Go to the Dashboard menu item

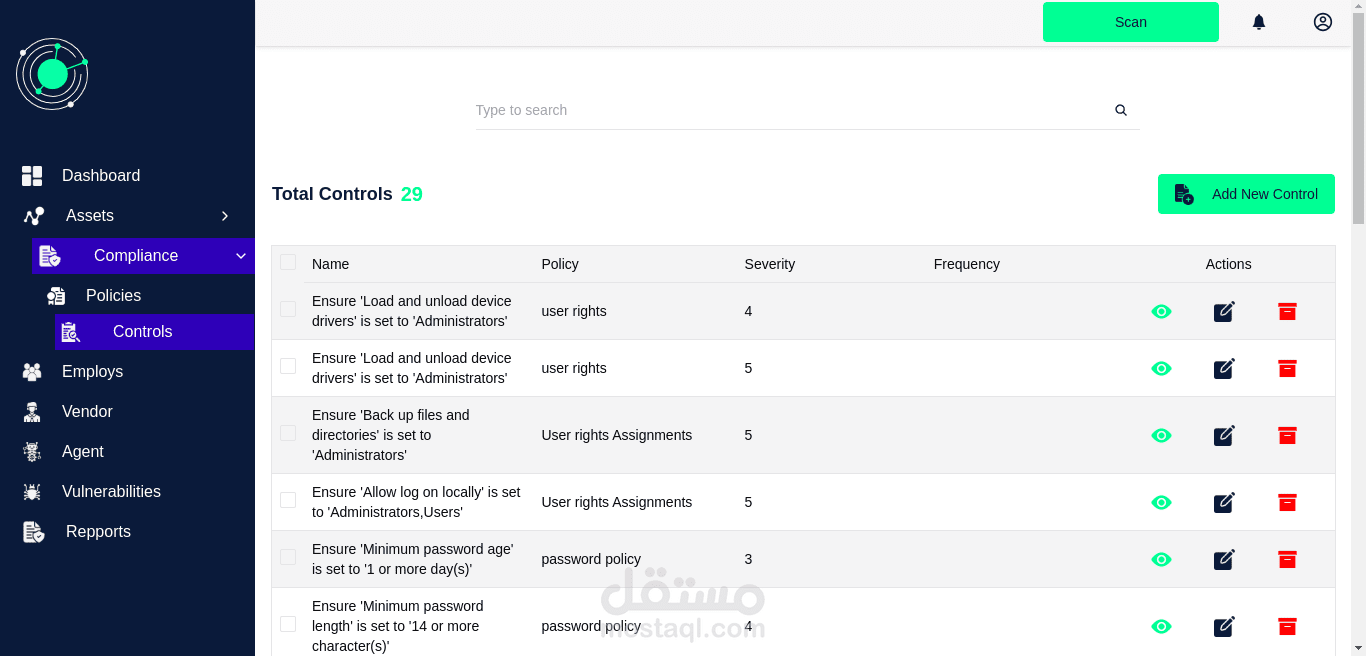[100, 176]
